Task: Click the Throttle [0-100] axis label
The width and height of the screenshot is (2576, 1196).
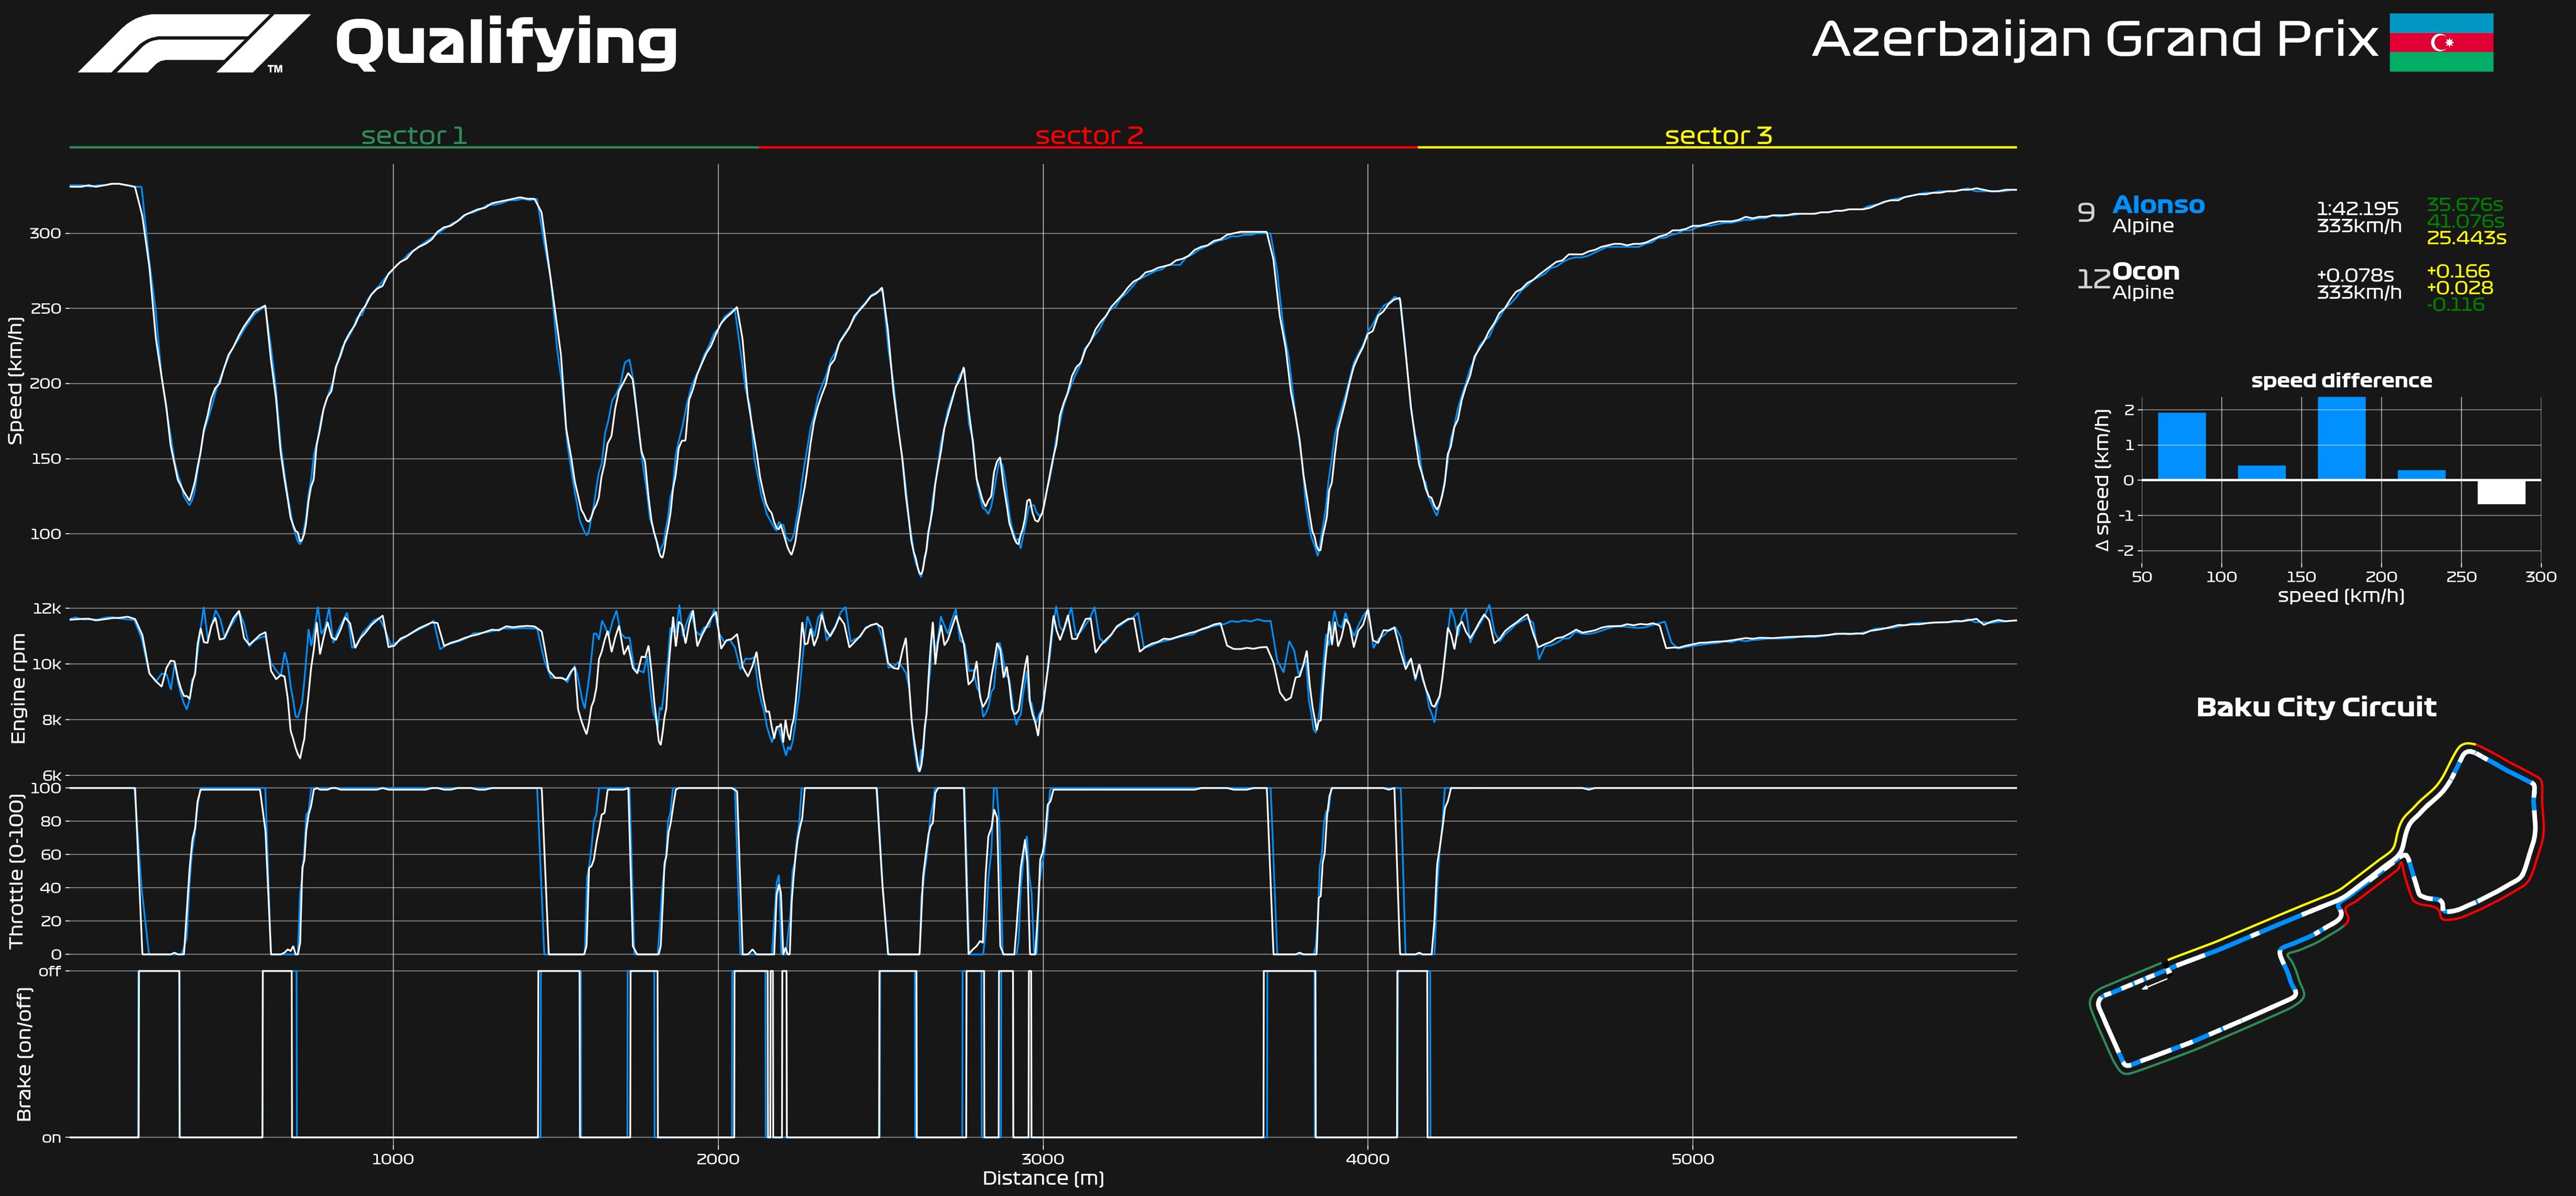Action: point(16,871)
